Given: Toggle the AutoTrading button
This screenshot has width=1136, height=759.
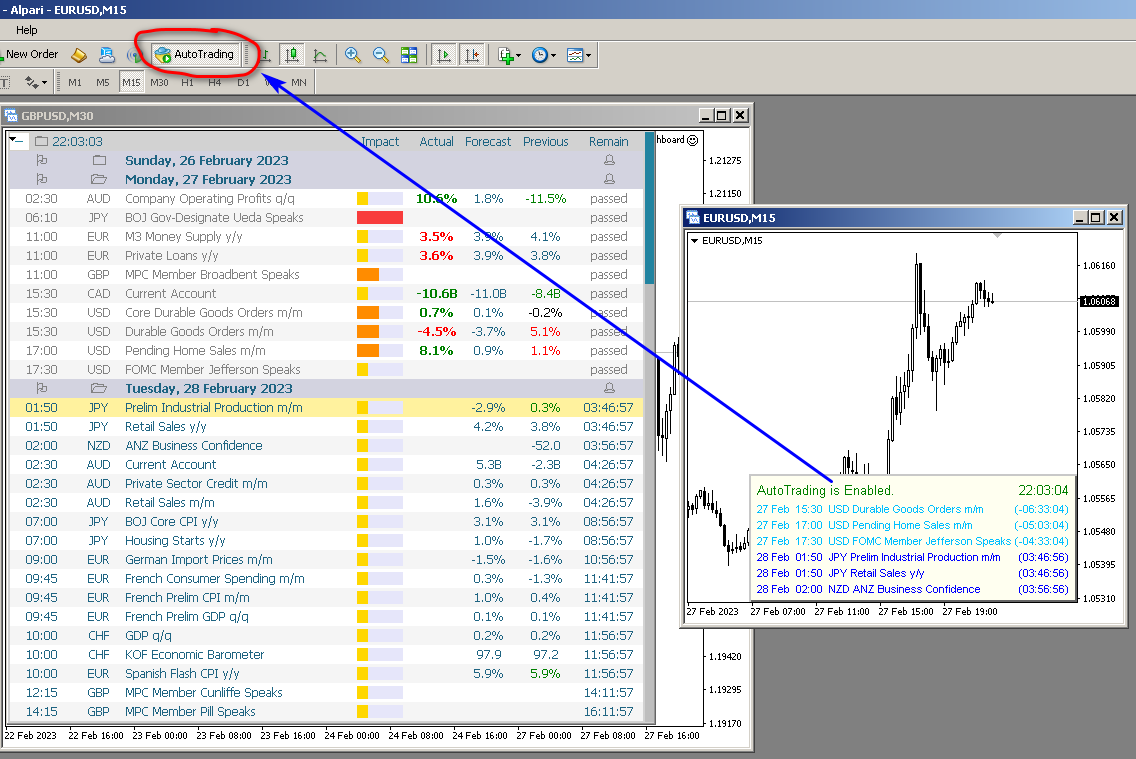Looking at the screenshot, I should pyautogui.click(x=195, y=54).
